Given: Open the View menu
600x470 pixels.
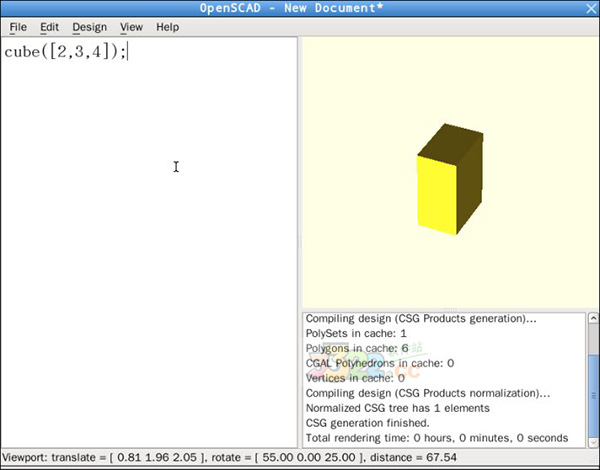Looking at the screenshot, I should (x=131, y=27).
